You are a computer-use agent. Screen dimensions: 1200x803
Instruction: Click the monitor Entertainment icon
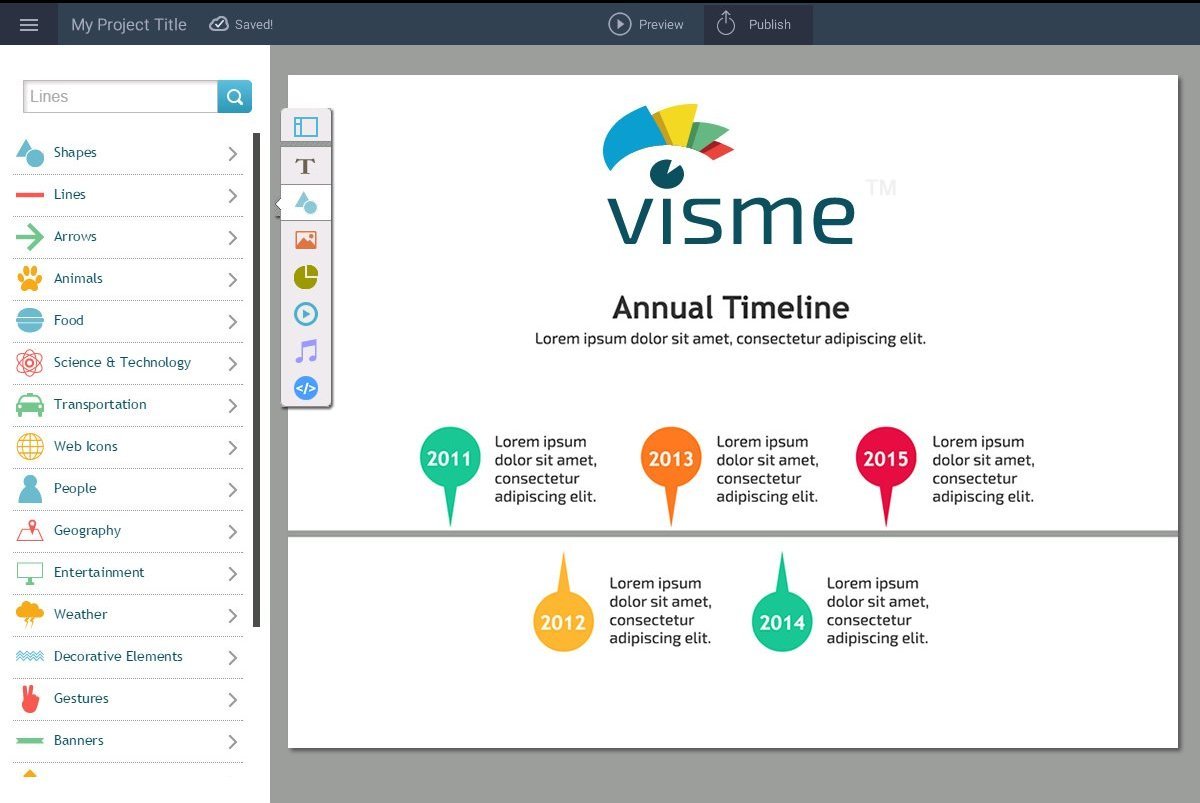(x=30, y=573)
